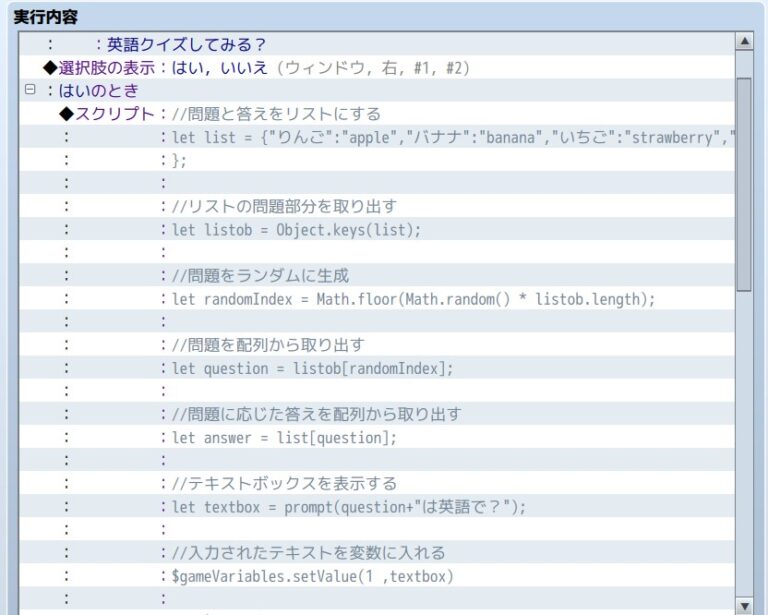768x615 pixels.
Task: Select the はいのとき row label
Action: [x=98, y=90]
